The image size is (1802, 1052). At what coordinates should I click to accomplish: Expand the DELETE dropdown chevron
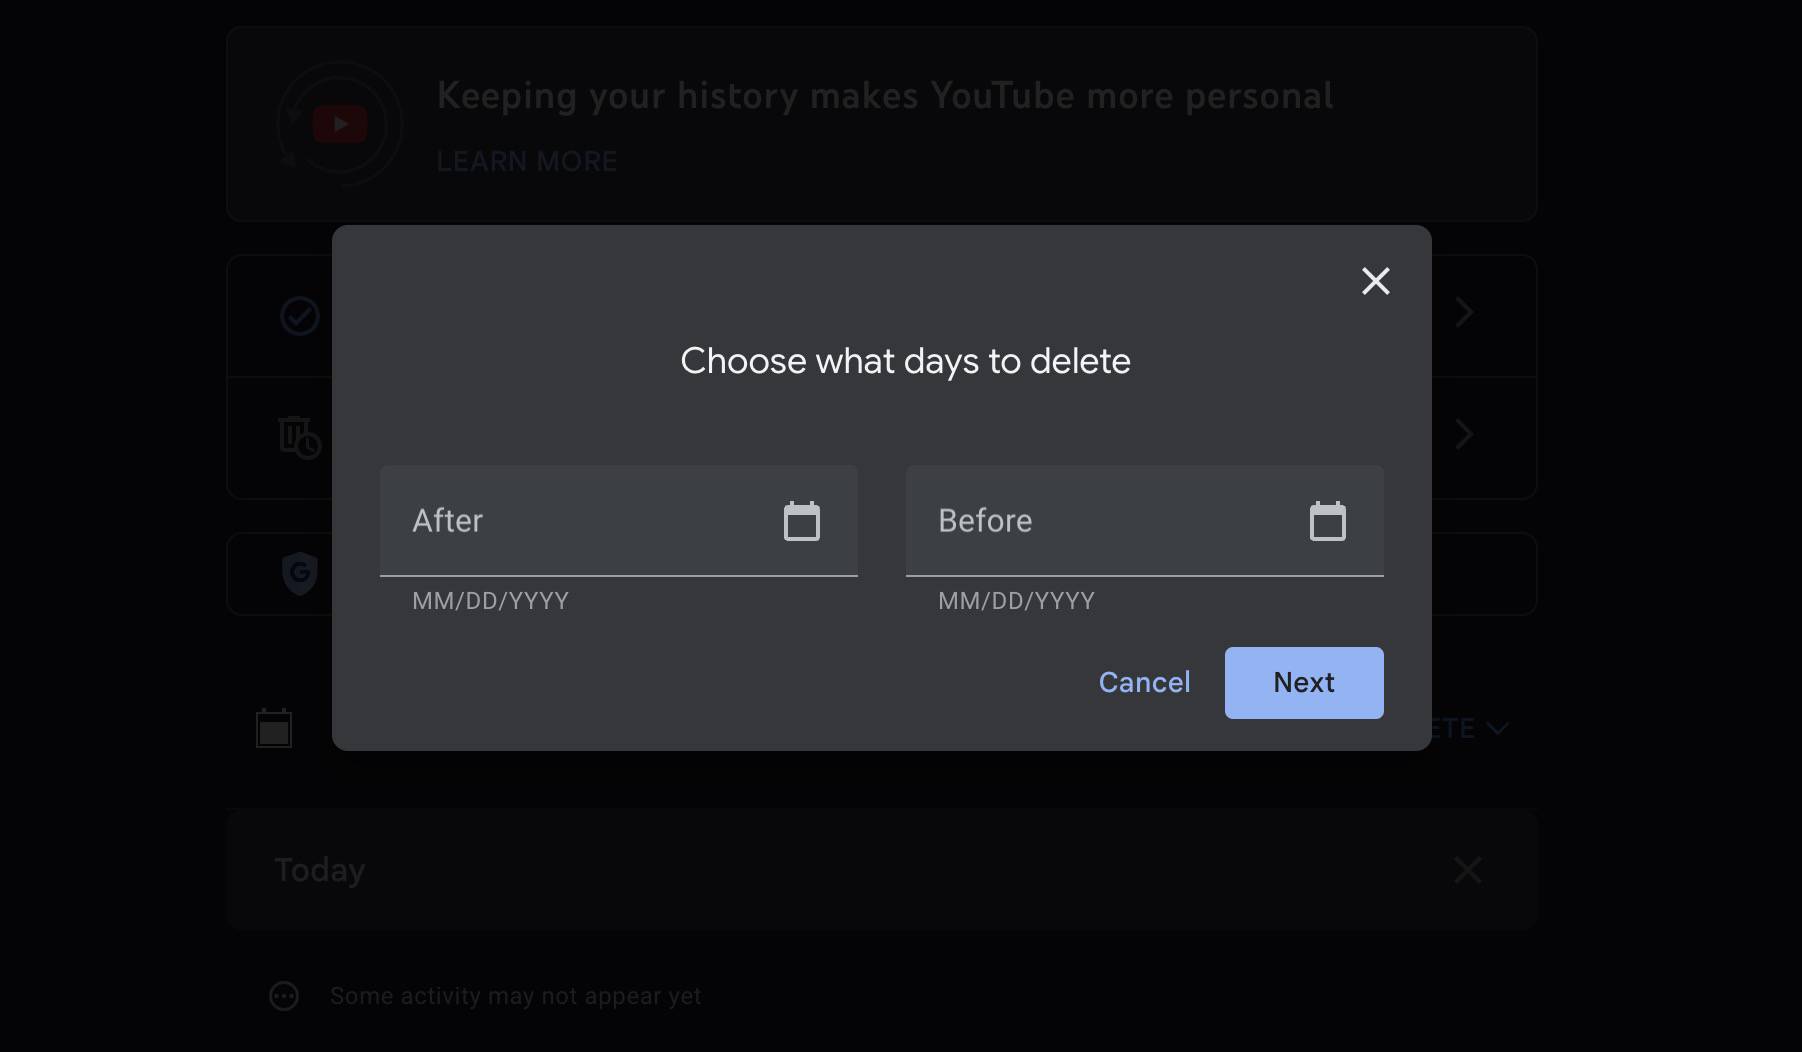click(1497, 728)
